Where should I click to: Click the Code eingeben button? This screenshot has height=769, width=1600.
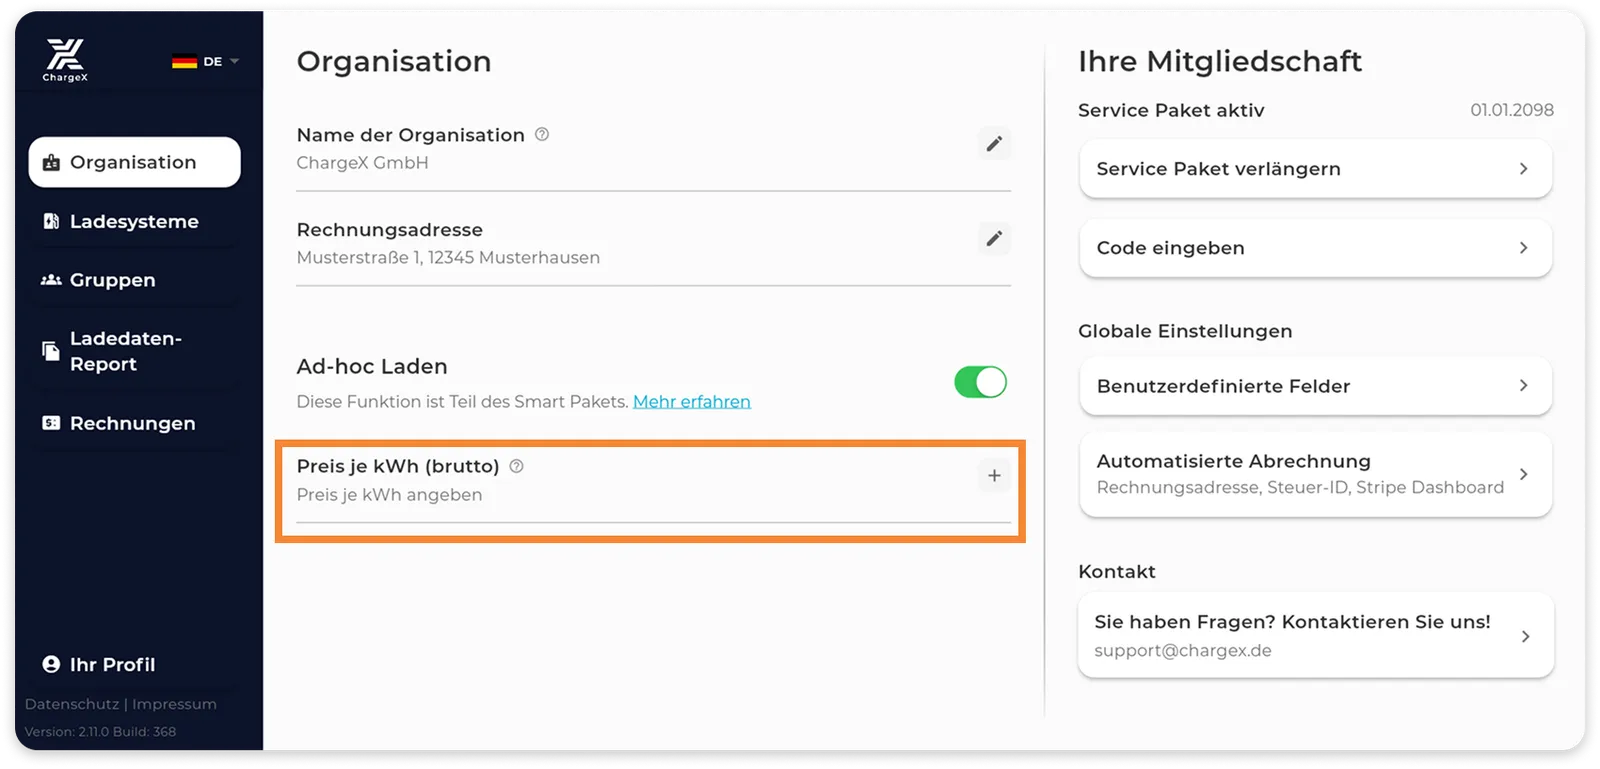click(x=1315, y=248)
